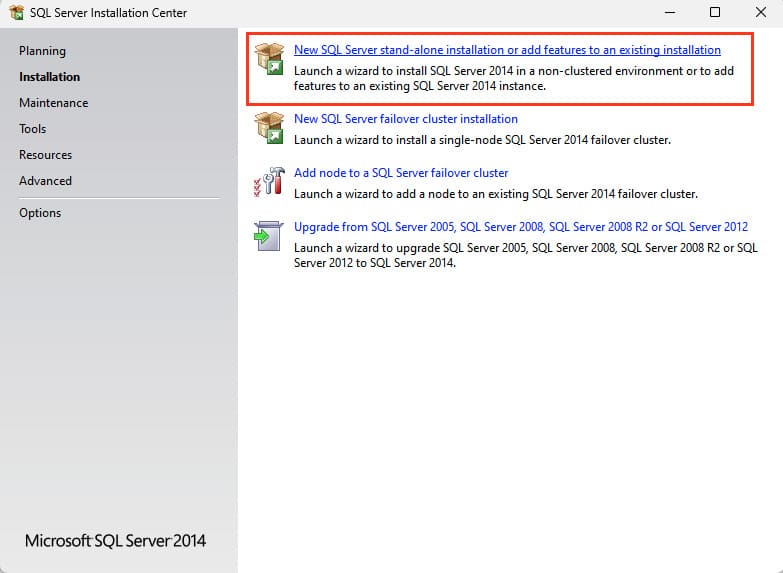Click text about upgrading to SQL Server 2014
The height and width of the screenshot is (573, 783).
click(526, 255)
